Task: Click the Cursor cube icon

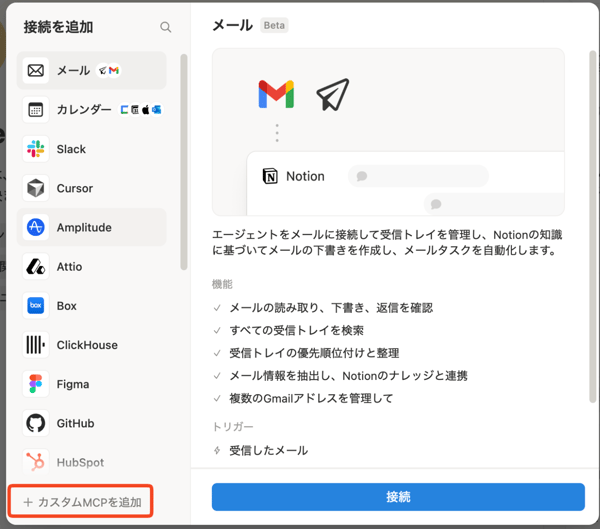Action: (x=36, y=188)
